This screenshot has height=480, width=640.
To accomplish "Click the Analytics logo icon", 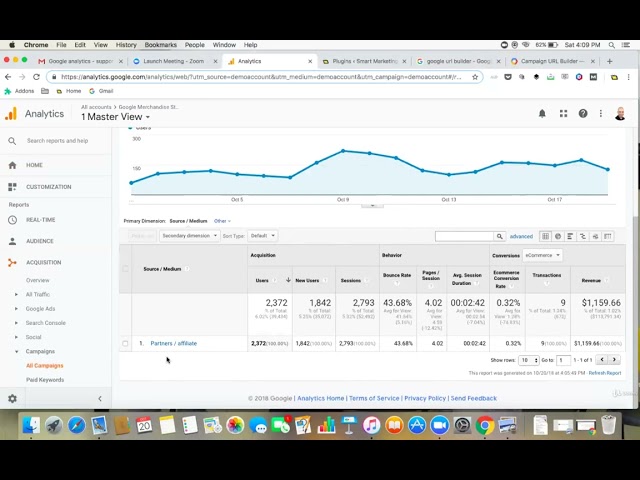I will point(11,113).
